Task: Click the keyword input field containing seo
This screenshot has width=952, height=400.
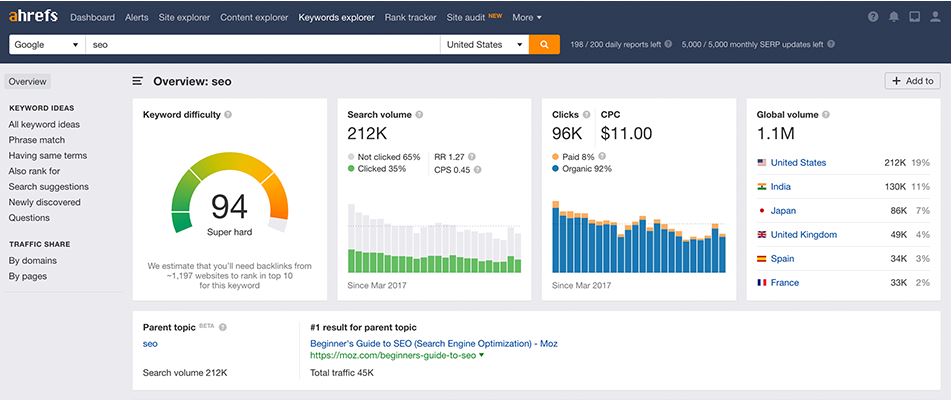Action: pos(263,44)
